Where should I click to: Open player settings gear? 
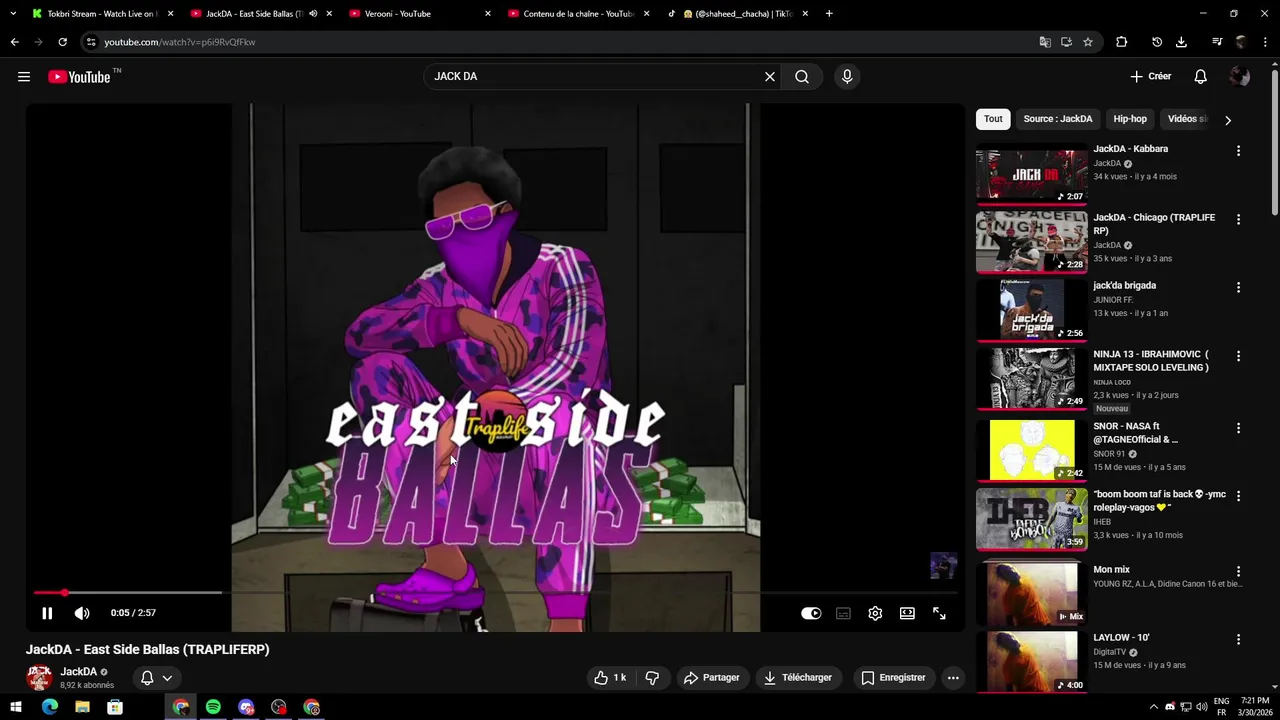tap(875, 613)
